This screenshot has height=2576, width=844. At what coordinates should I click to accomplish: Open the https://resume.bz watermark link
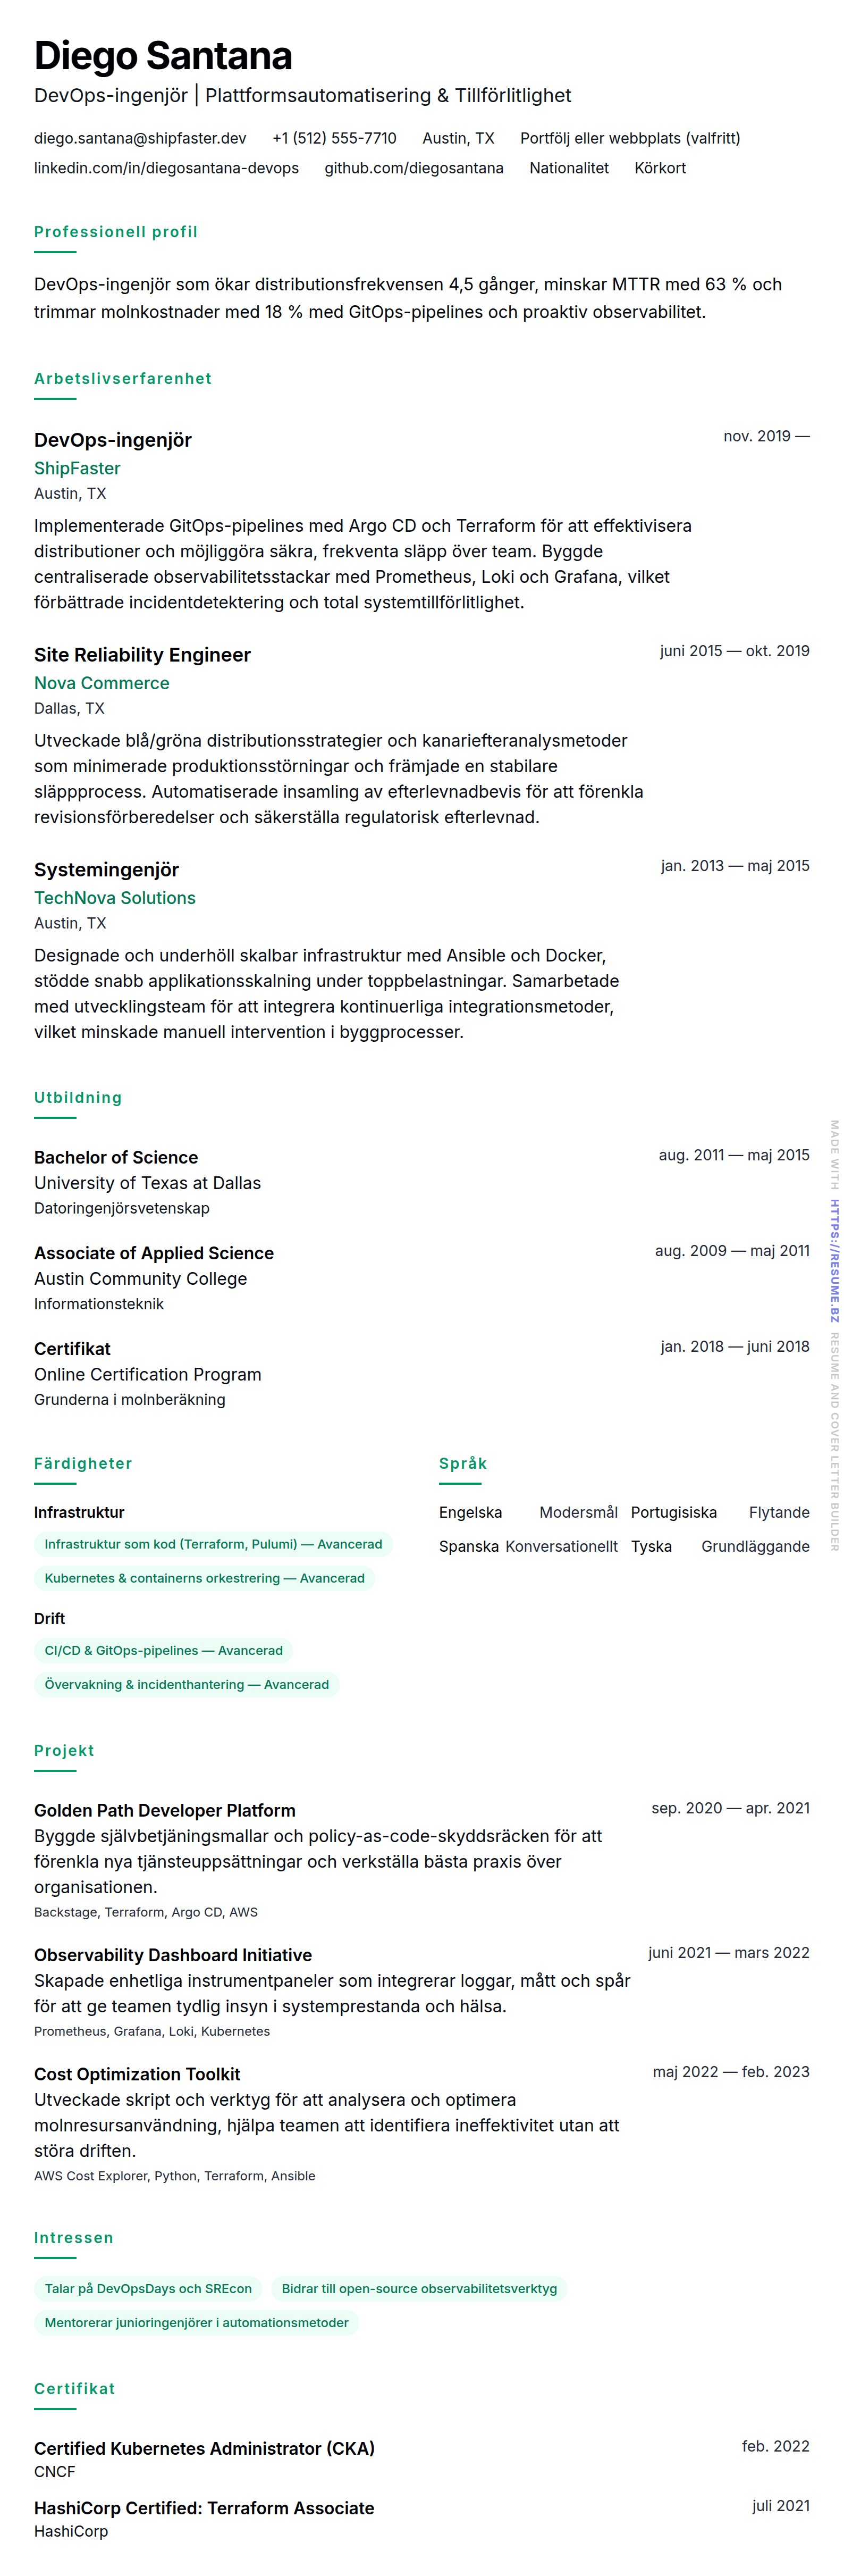tap(834, 1261)
